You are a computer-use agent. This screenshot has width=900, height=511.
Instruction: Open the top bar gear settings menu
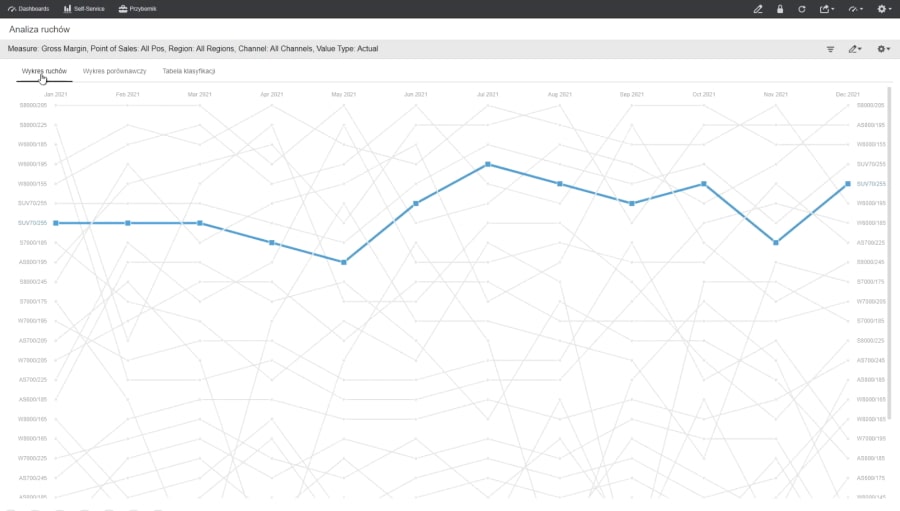click(x=883, y=9)
